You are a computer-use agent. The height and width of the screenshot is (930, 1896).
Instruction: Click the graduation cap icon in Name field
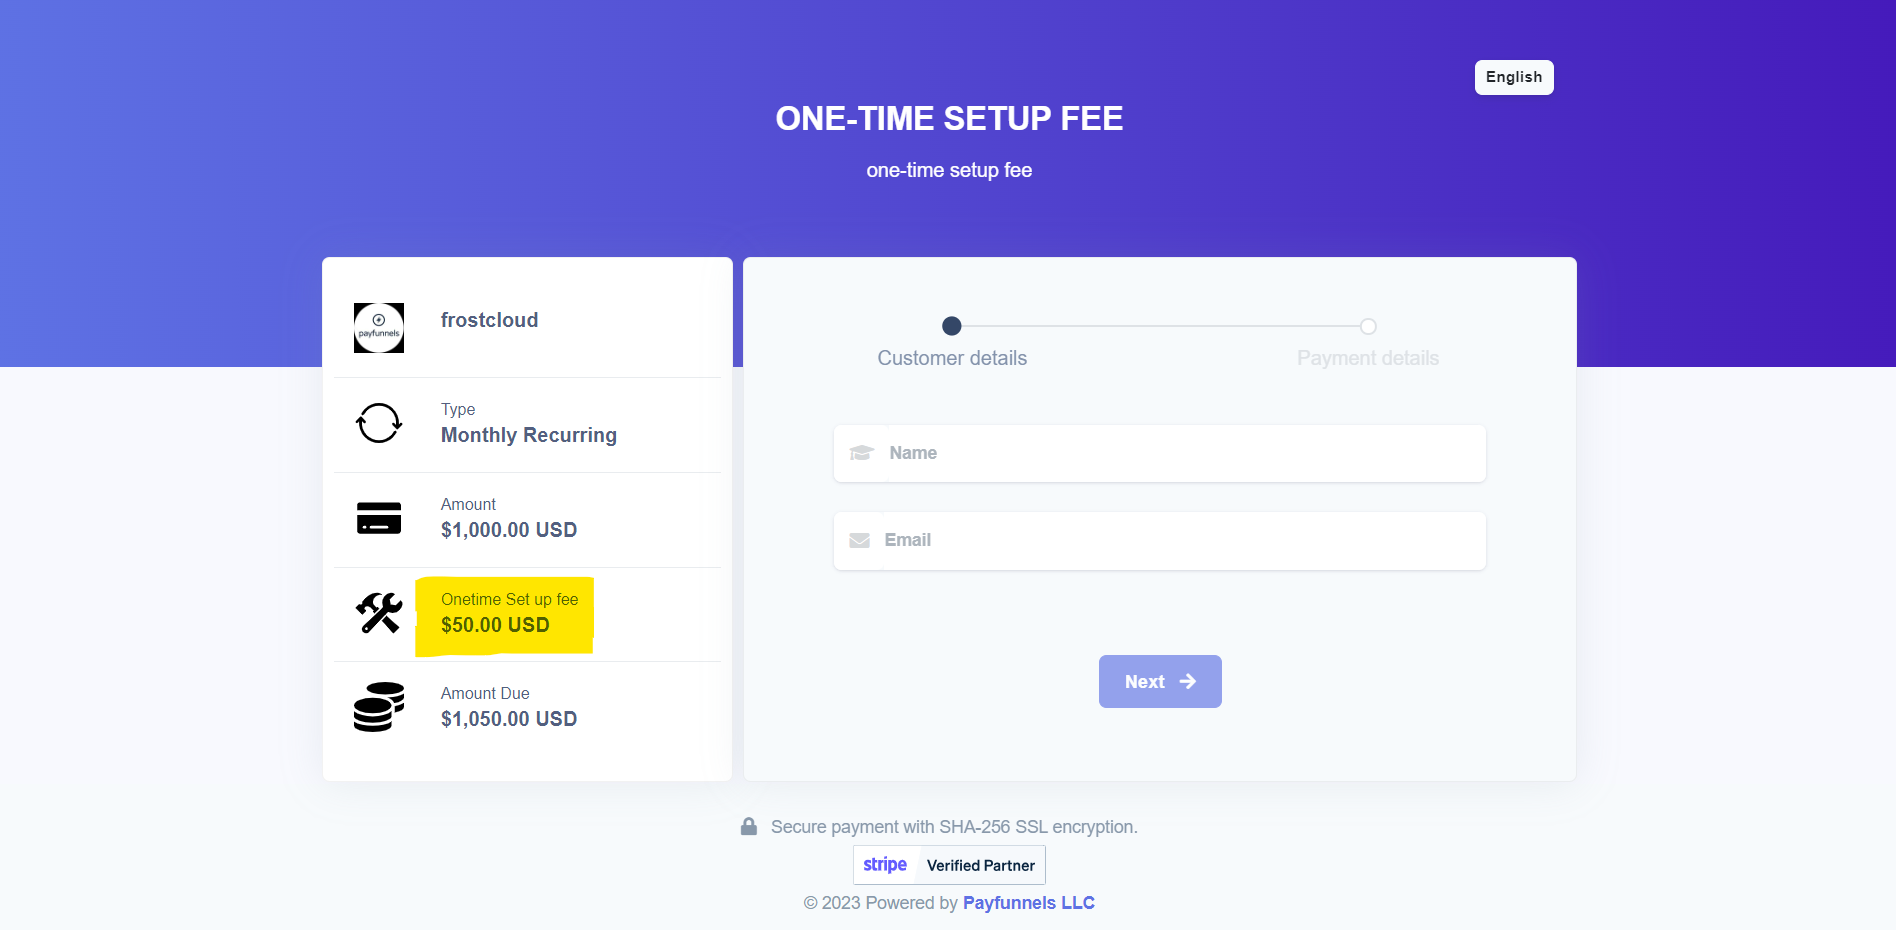tap(861, 453)
